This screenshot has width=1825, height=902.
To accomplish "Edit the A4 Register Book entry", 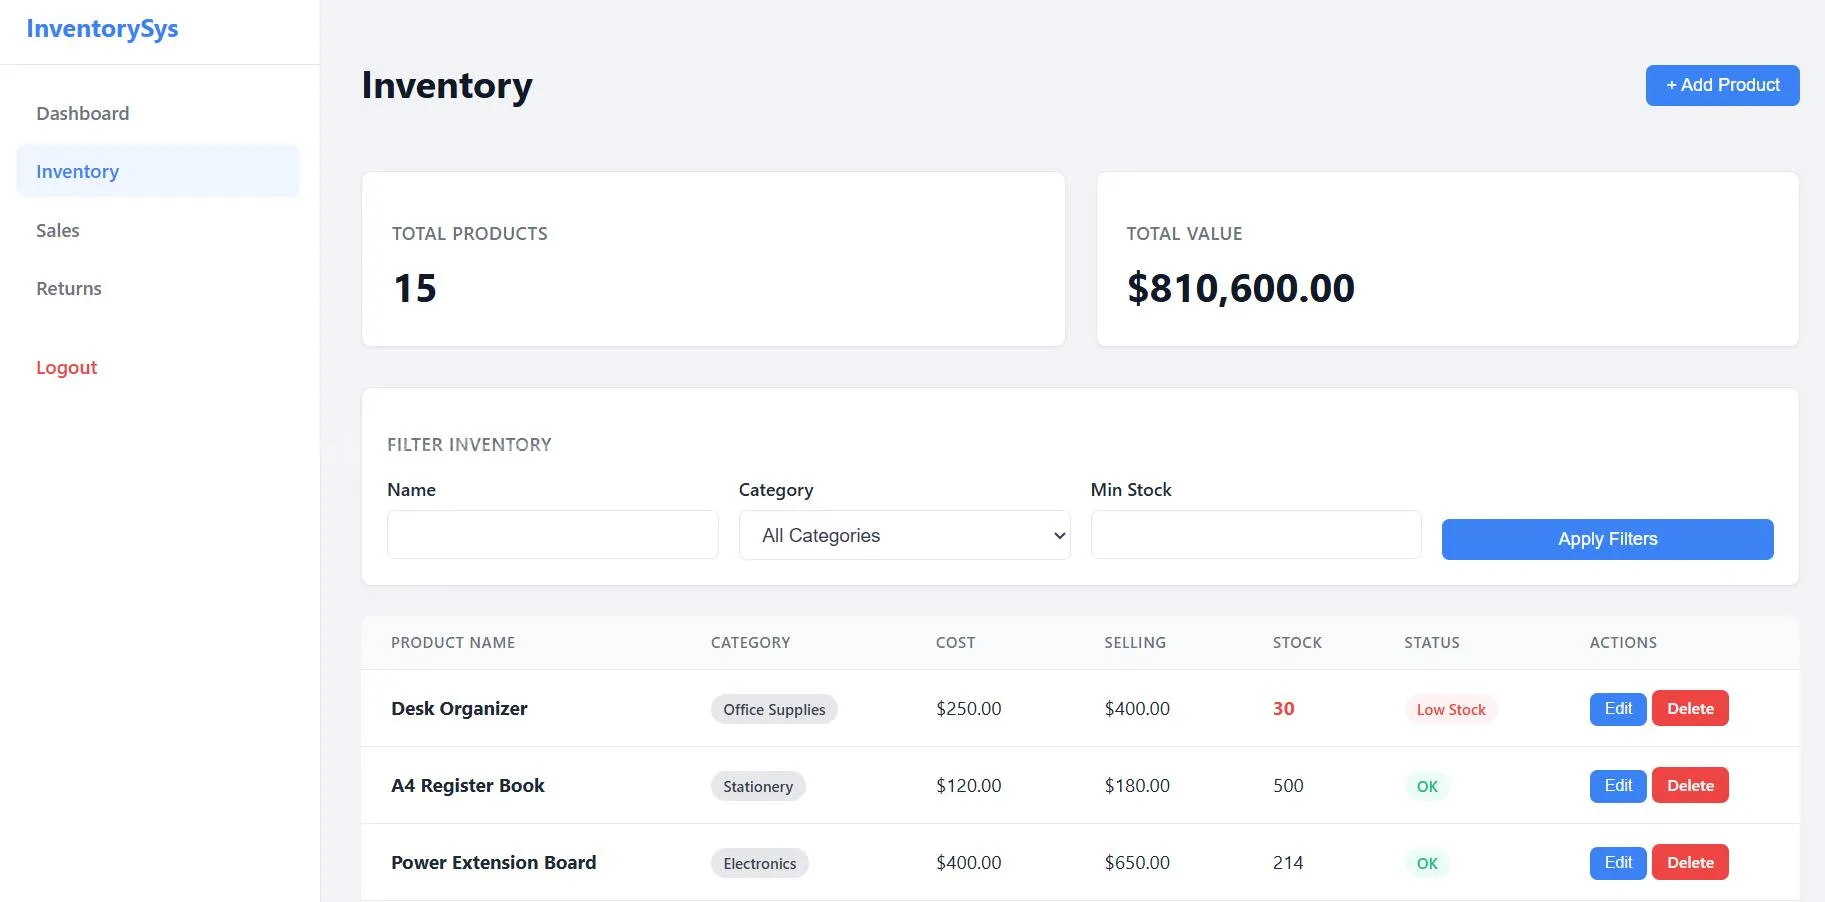I will tap(1618, 785).
